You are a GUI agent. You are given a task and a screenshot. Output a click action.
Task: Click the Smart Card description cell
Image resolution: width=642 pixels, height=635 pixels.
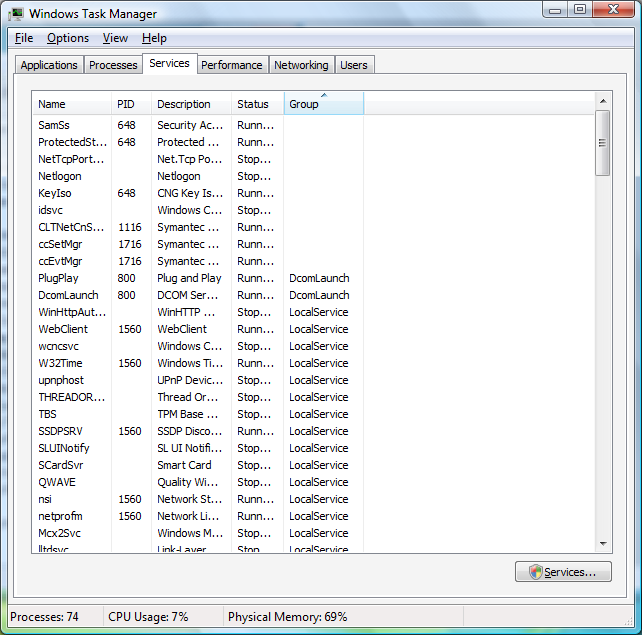pyautogui.click(x=184, y=465)
